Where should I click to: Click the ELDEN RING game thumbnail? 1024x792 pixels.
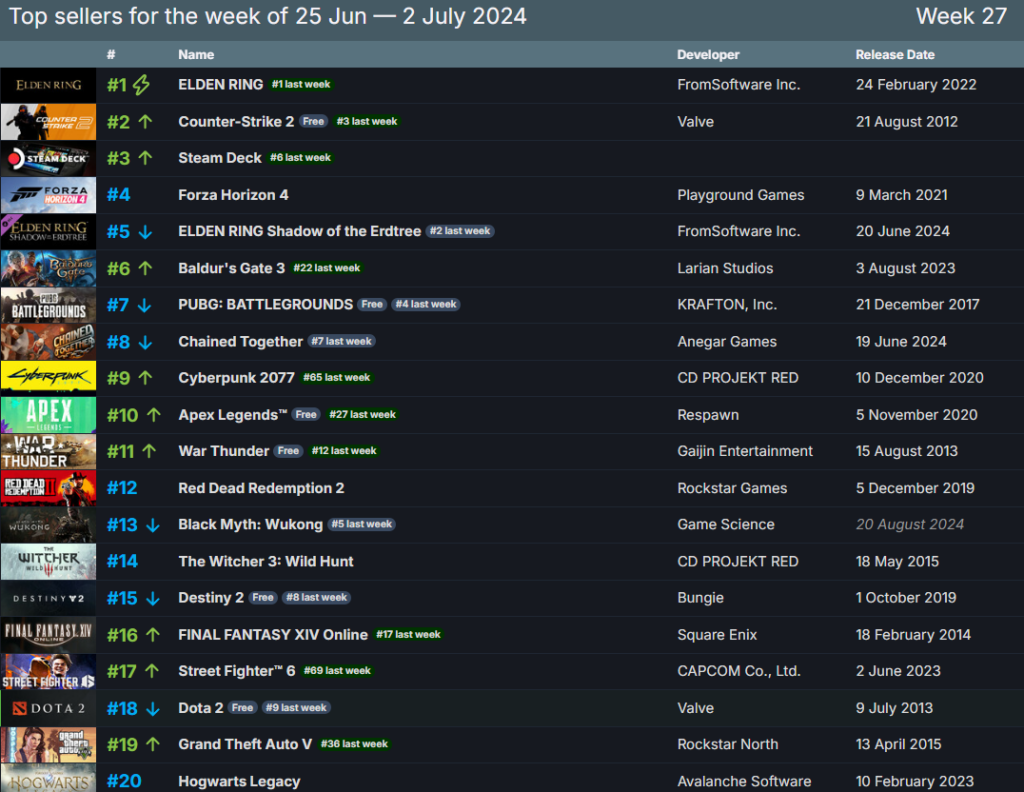click(48, 85)
